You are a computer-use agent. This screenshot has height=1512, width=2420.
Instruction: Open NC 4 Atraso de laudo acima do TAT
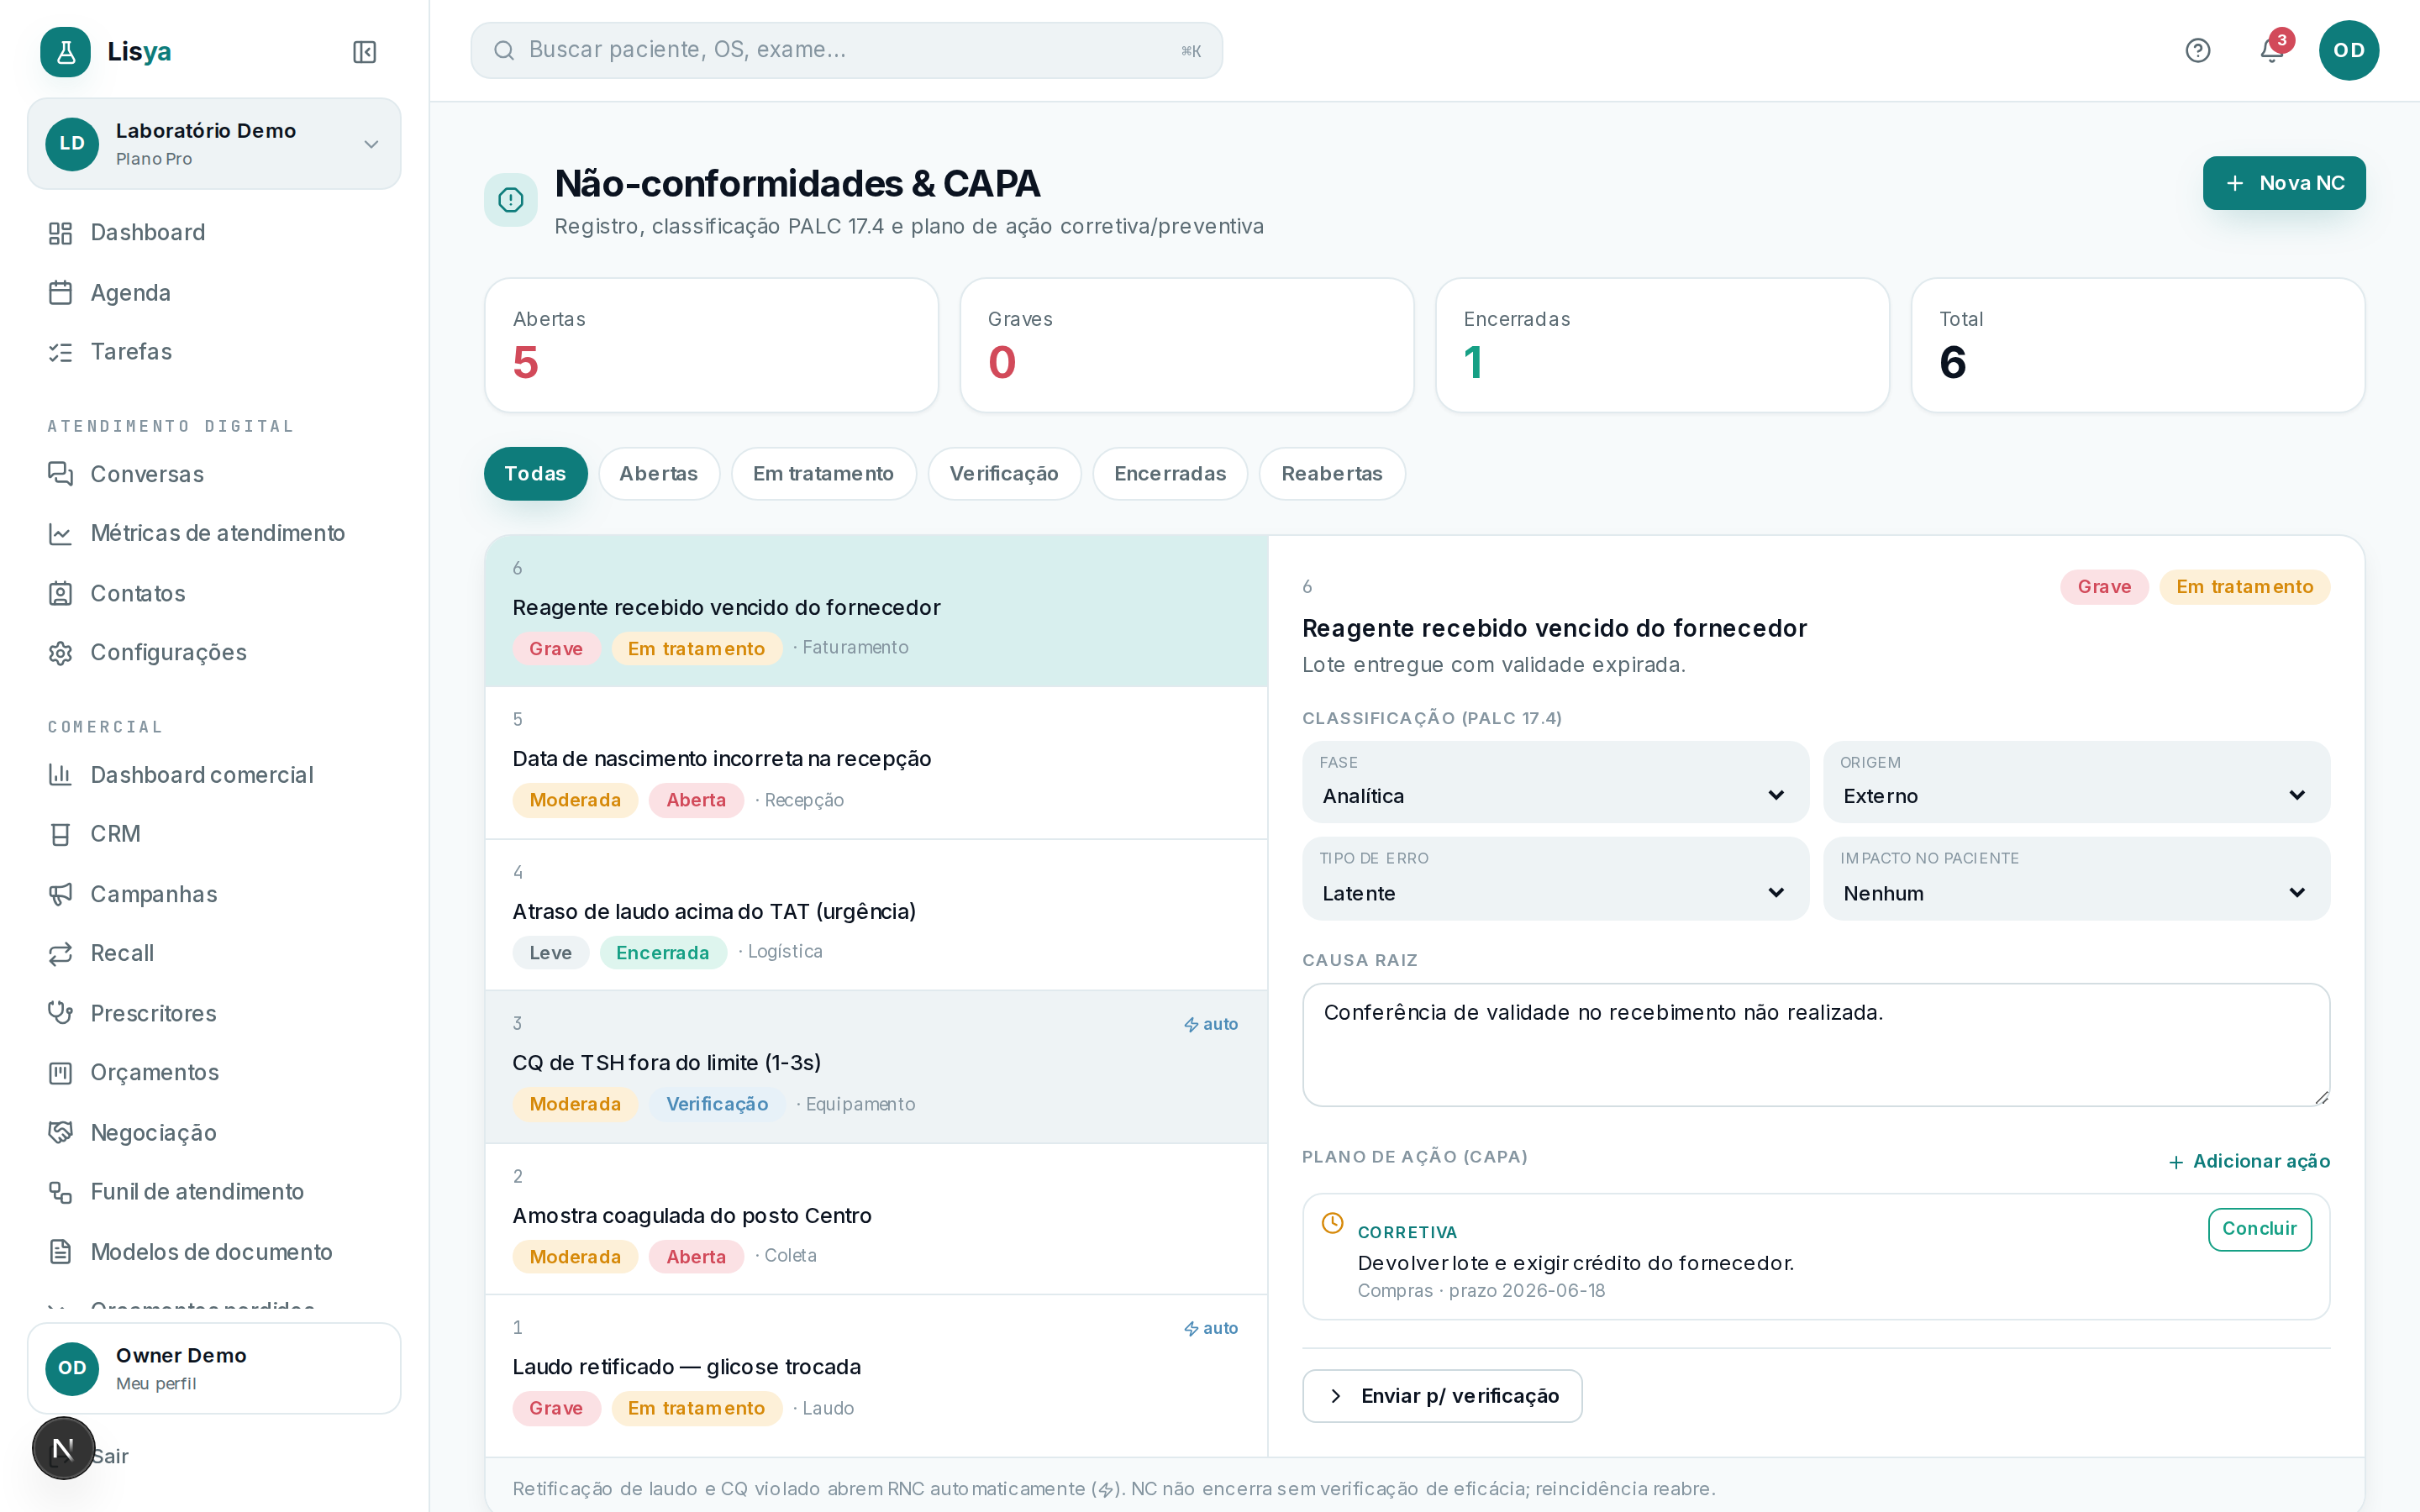coord(876,915)
